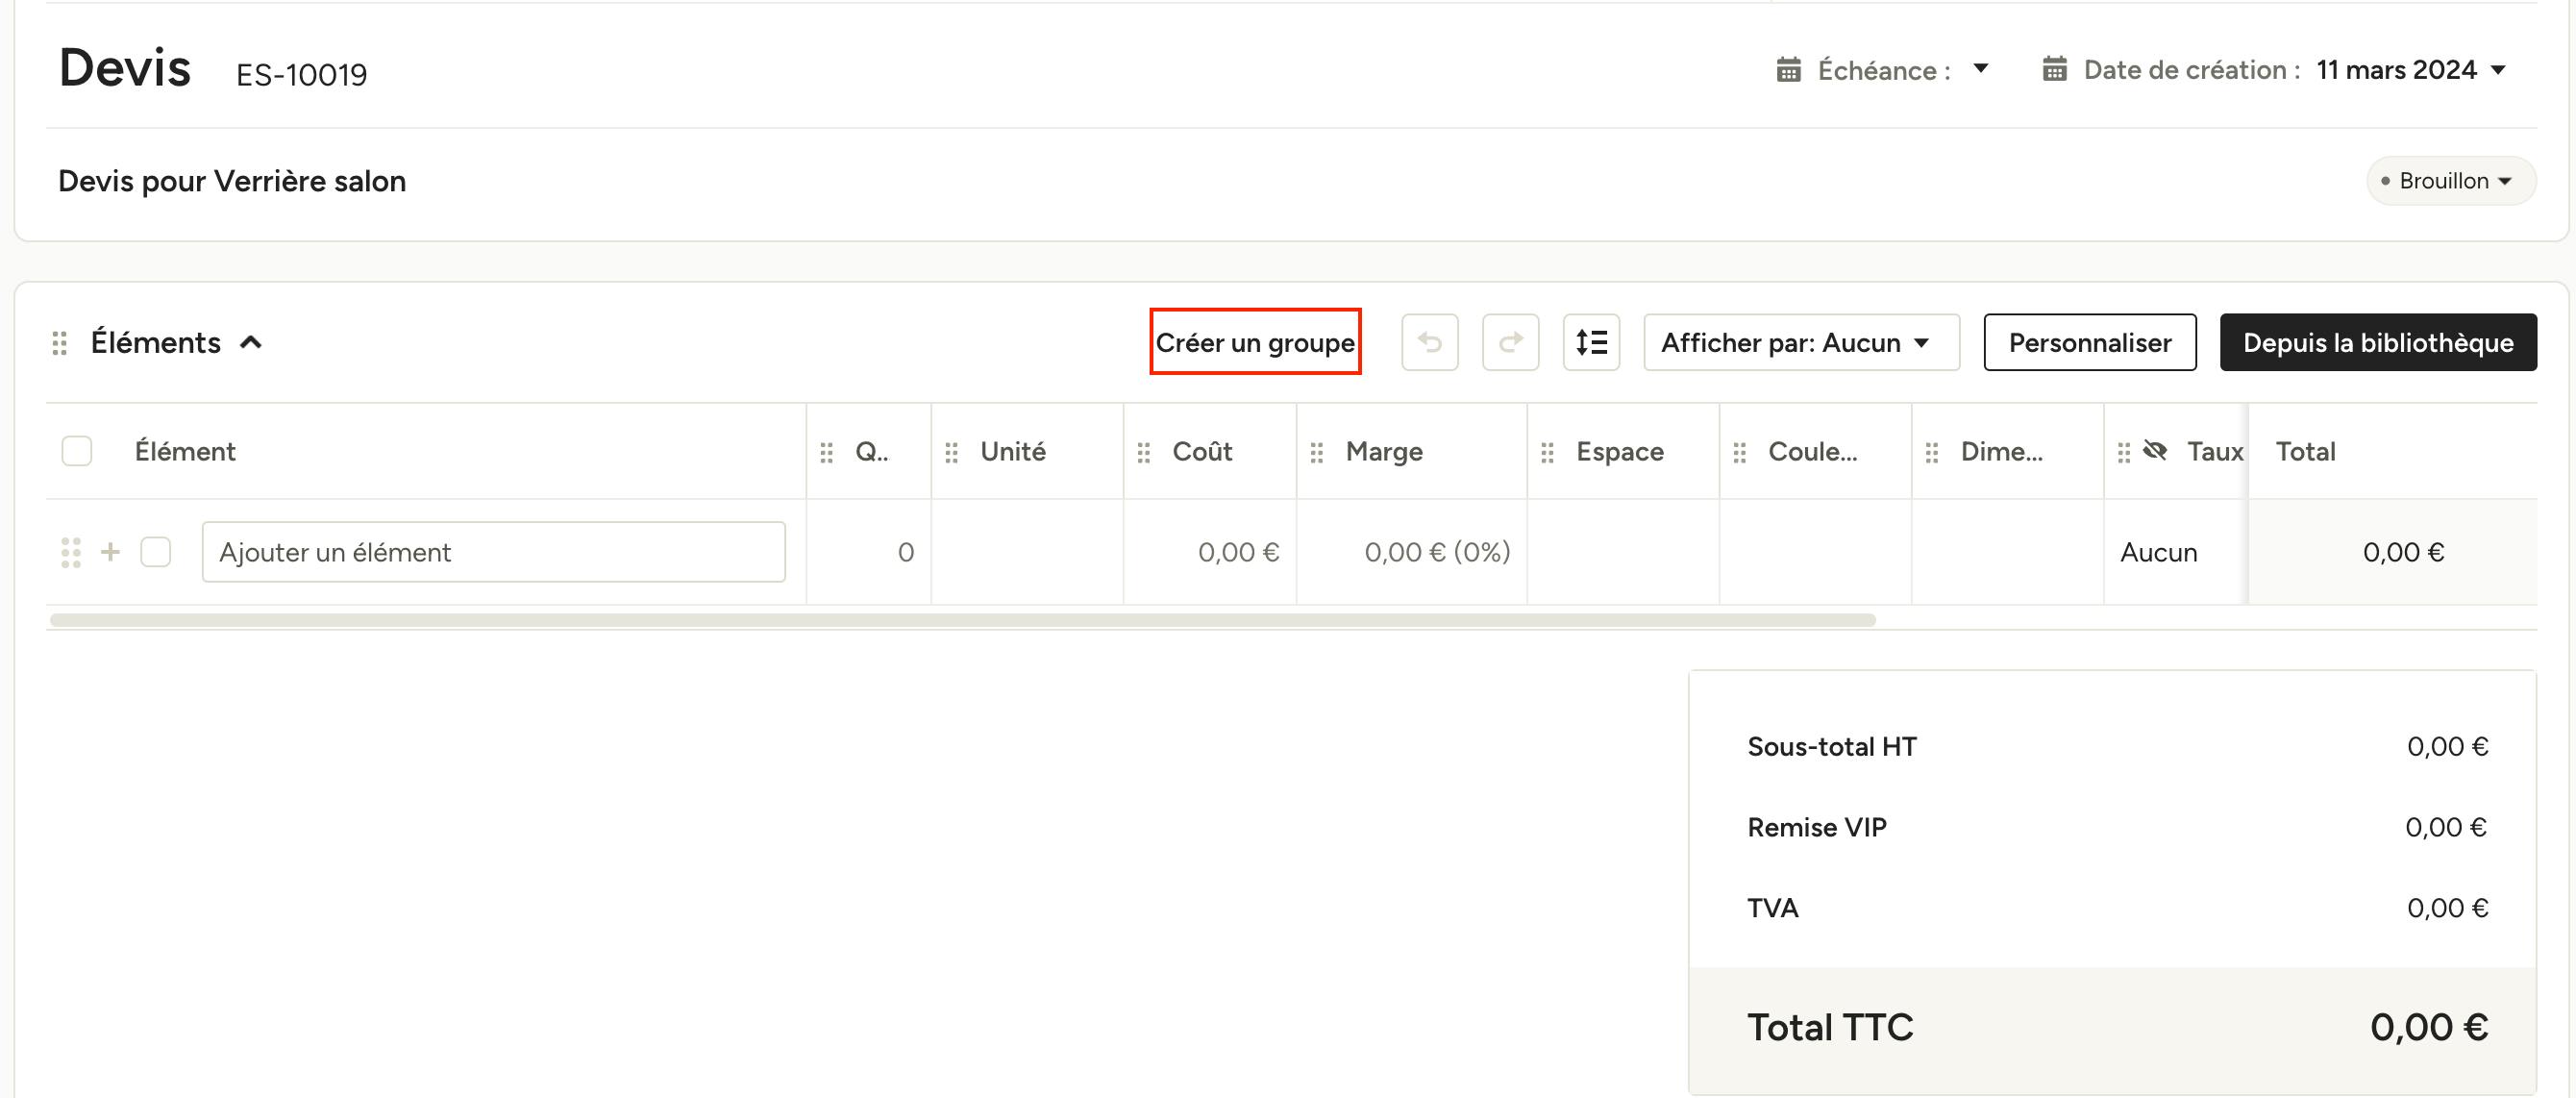Viewport: 2576px width, 1098px height.
Task: Click the redo arrow button
Action: point(1510,342)
